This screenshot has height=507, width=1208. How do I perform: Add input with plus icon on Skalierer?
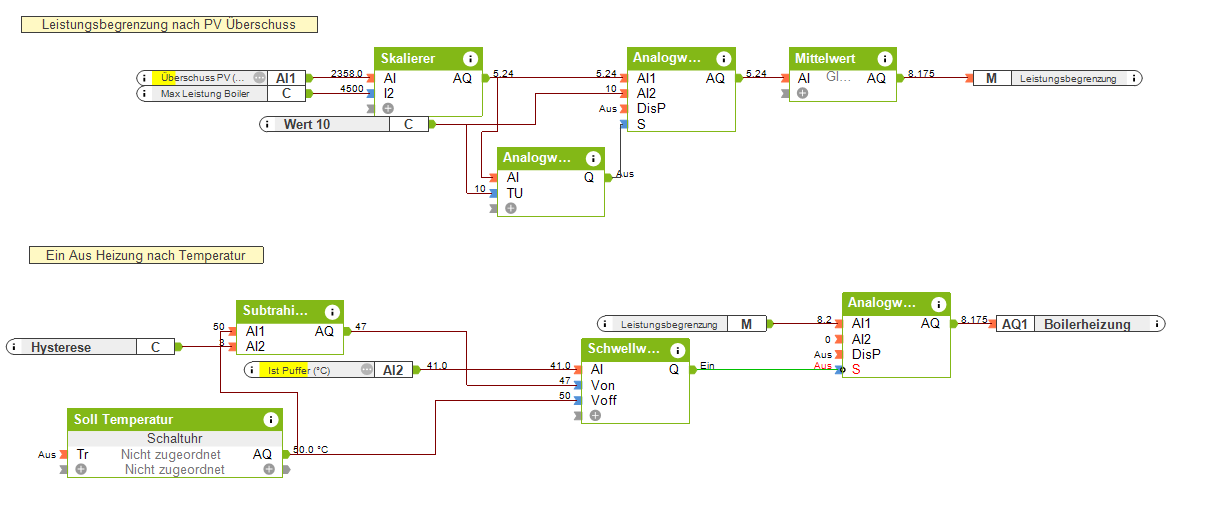click(x=388, y=108)
